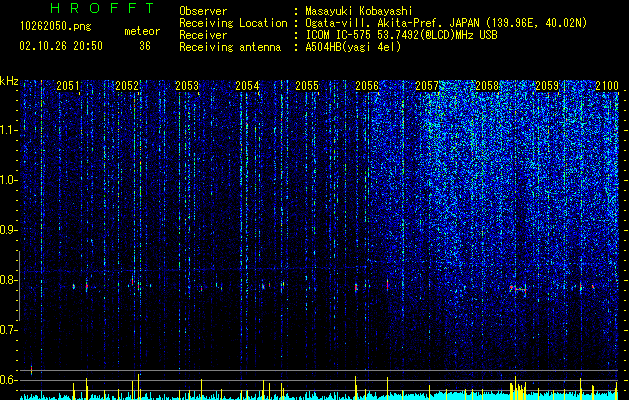Click the H-shaped red echo near 2058
629x400 pixels.
(518, 289)
